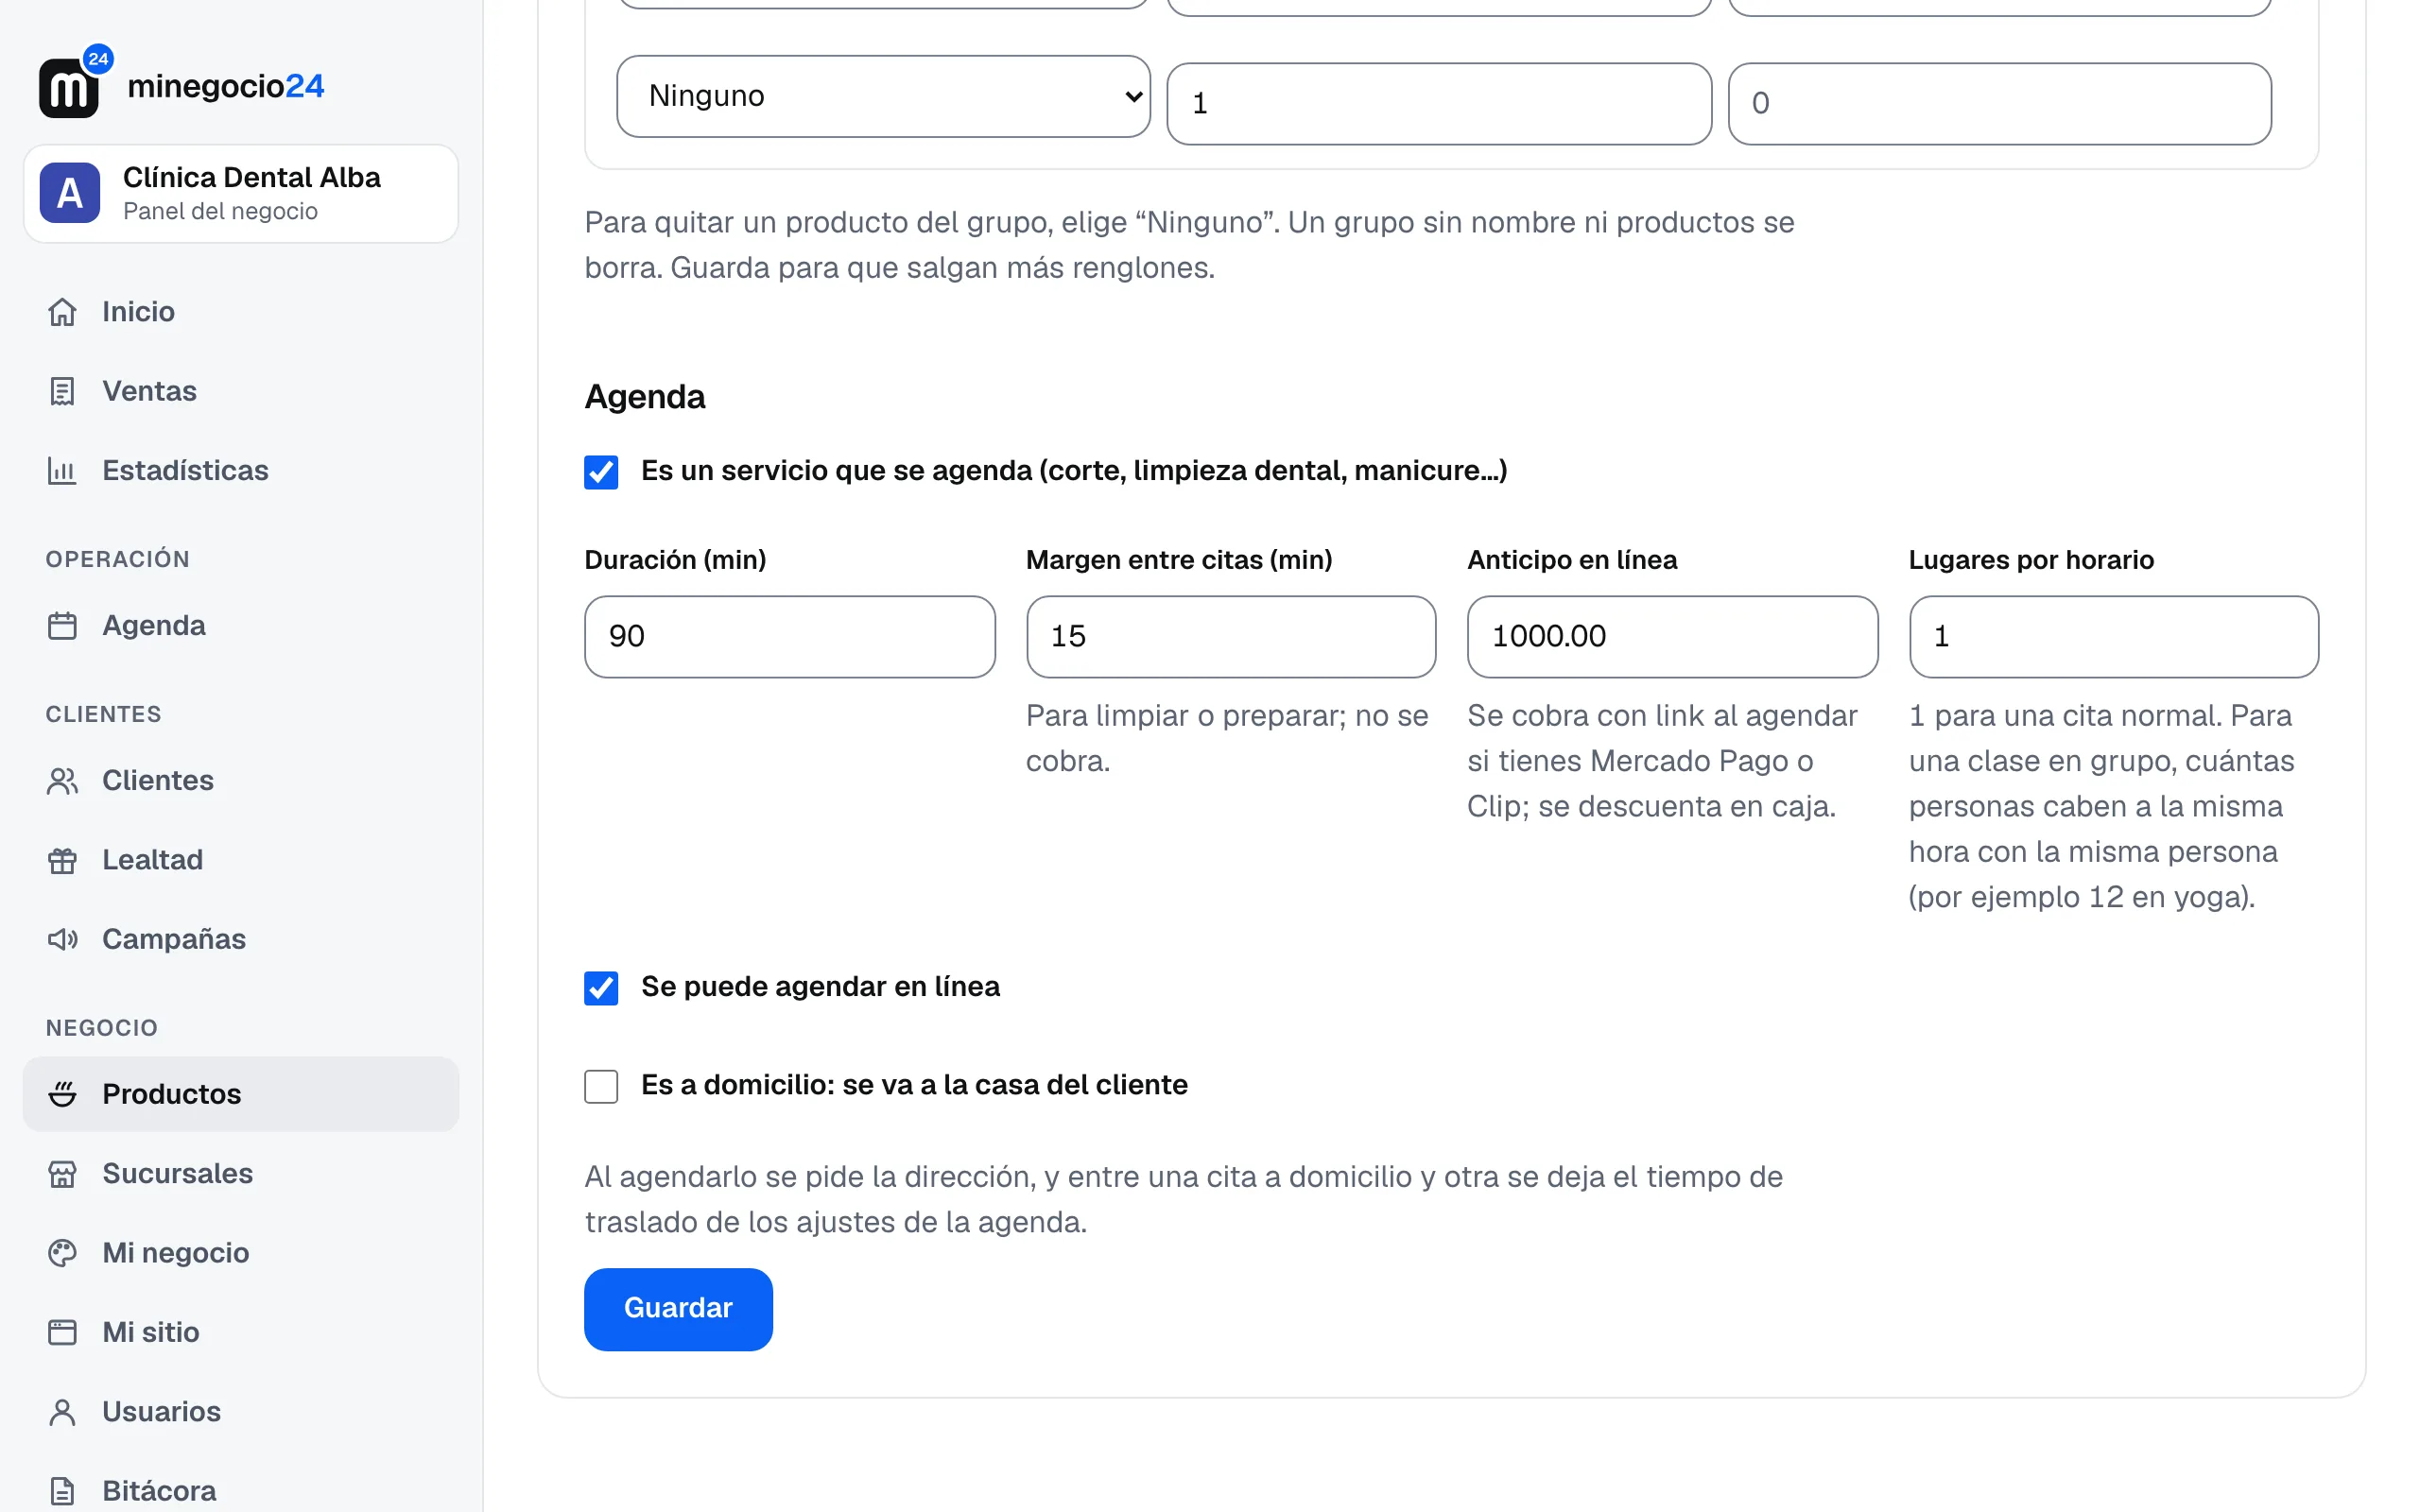2420x1512 pixels.
Task: Open Usuarios management
Action: [x=241, y=1412]
